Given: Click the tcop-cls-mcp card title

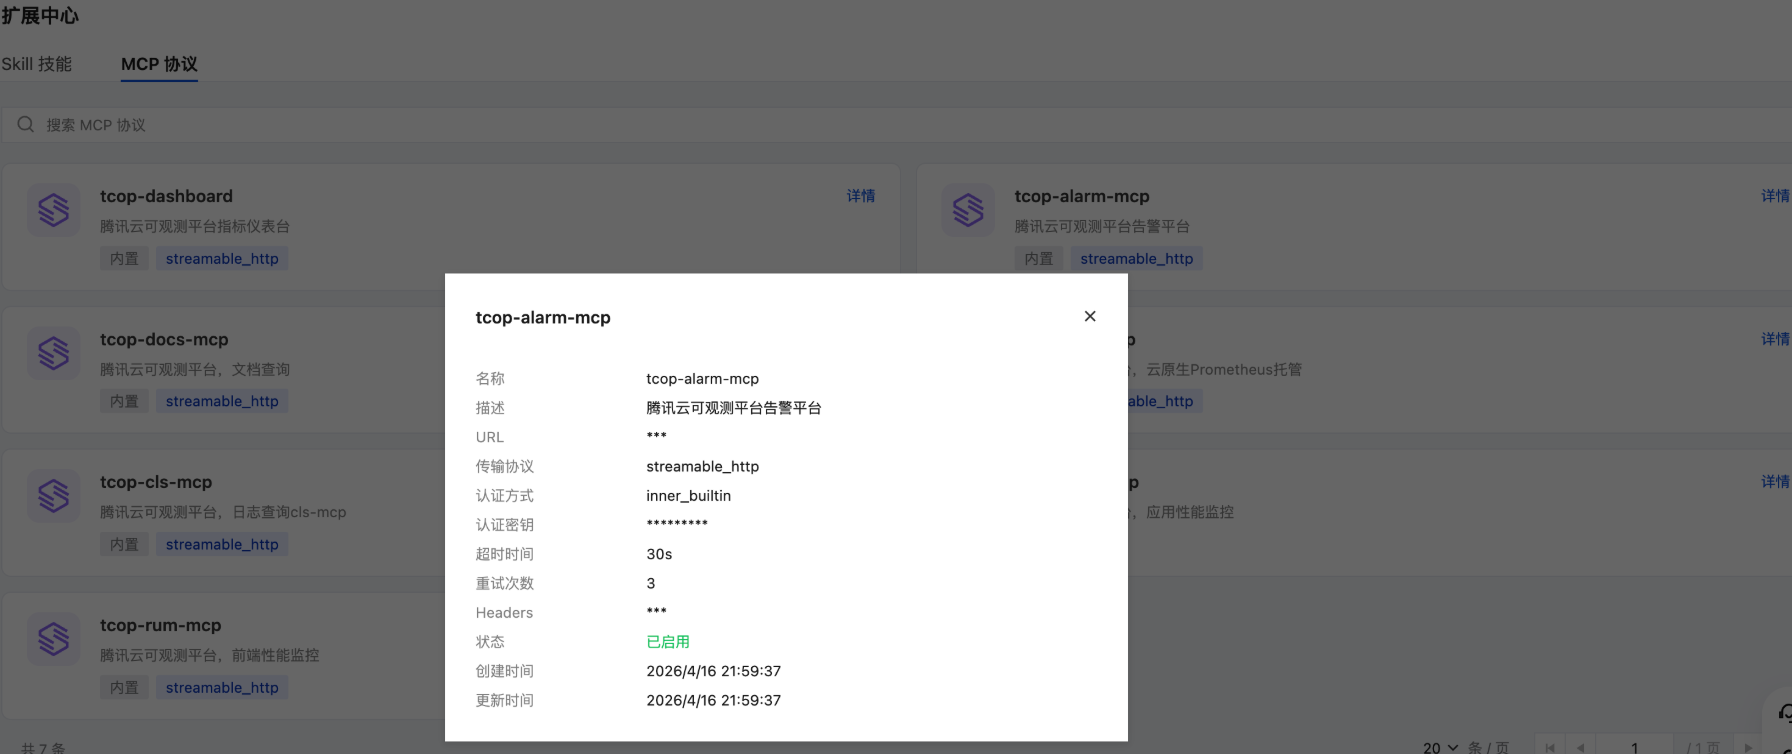Looking at the screenshot, I should coord(156,482).
